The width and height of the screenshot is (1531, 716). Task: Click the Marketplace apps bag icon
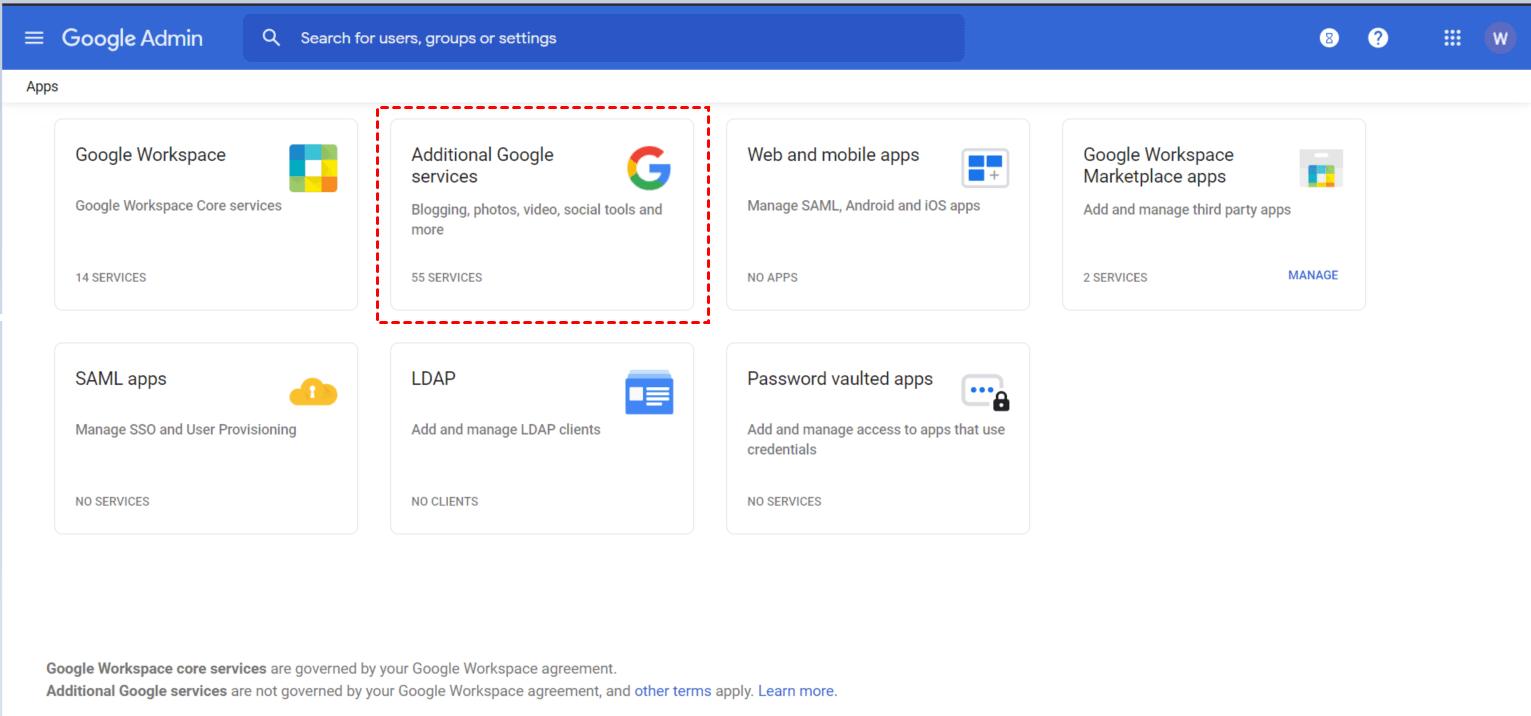pyautogui.click(x=1321, y=168)
